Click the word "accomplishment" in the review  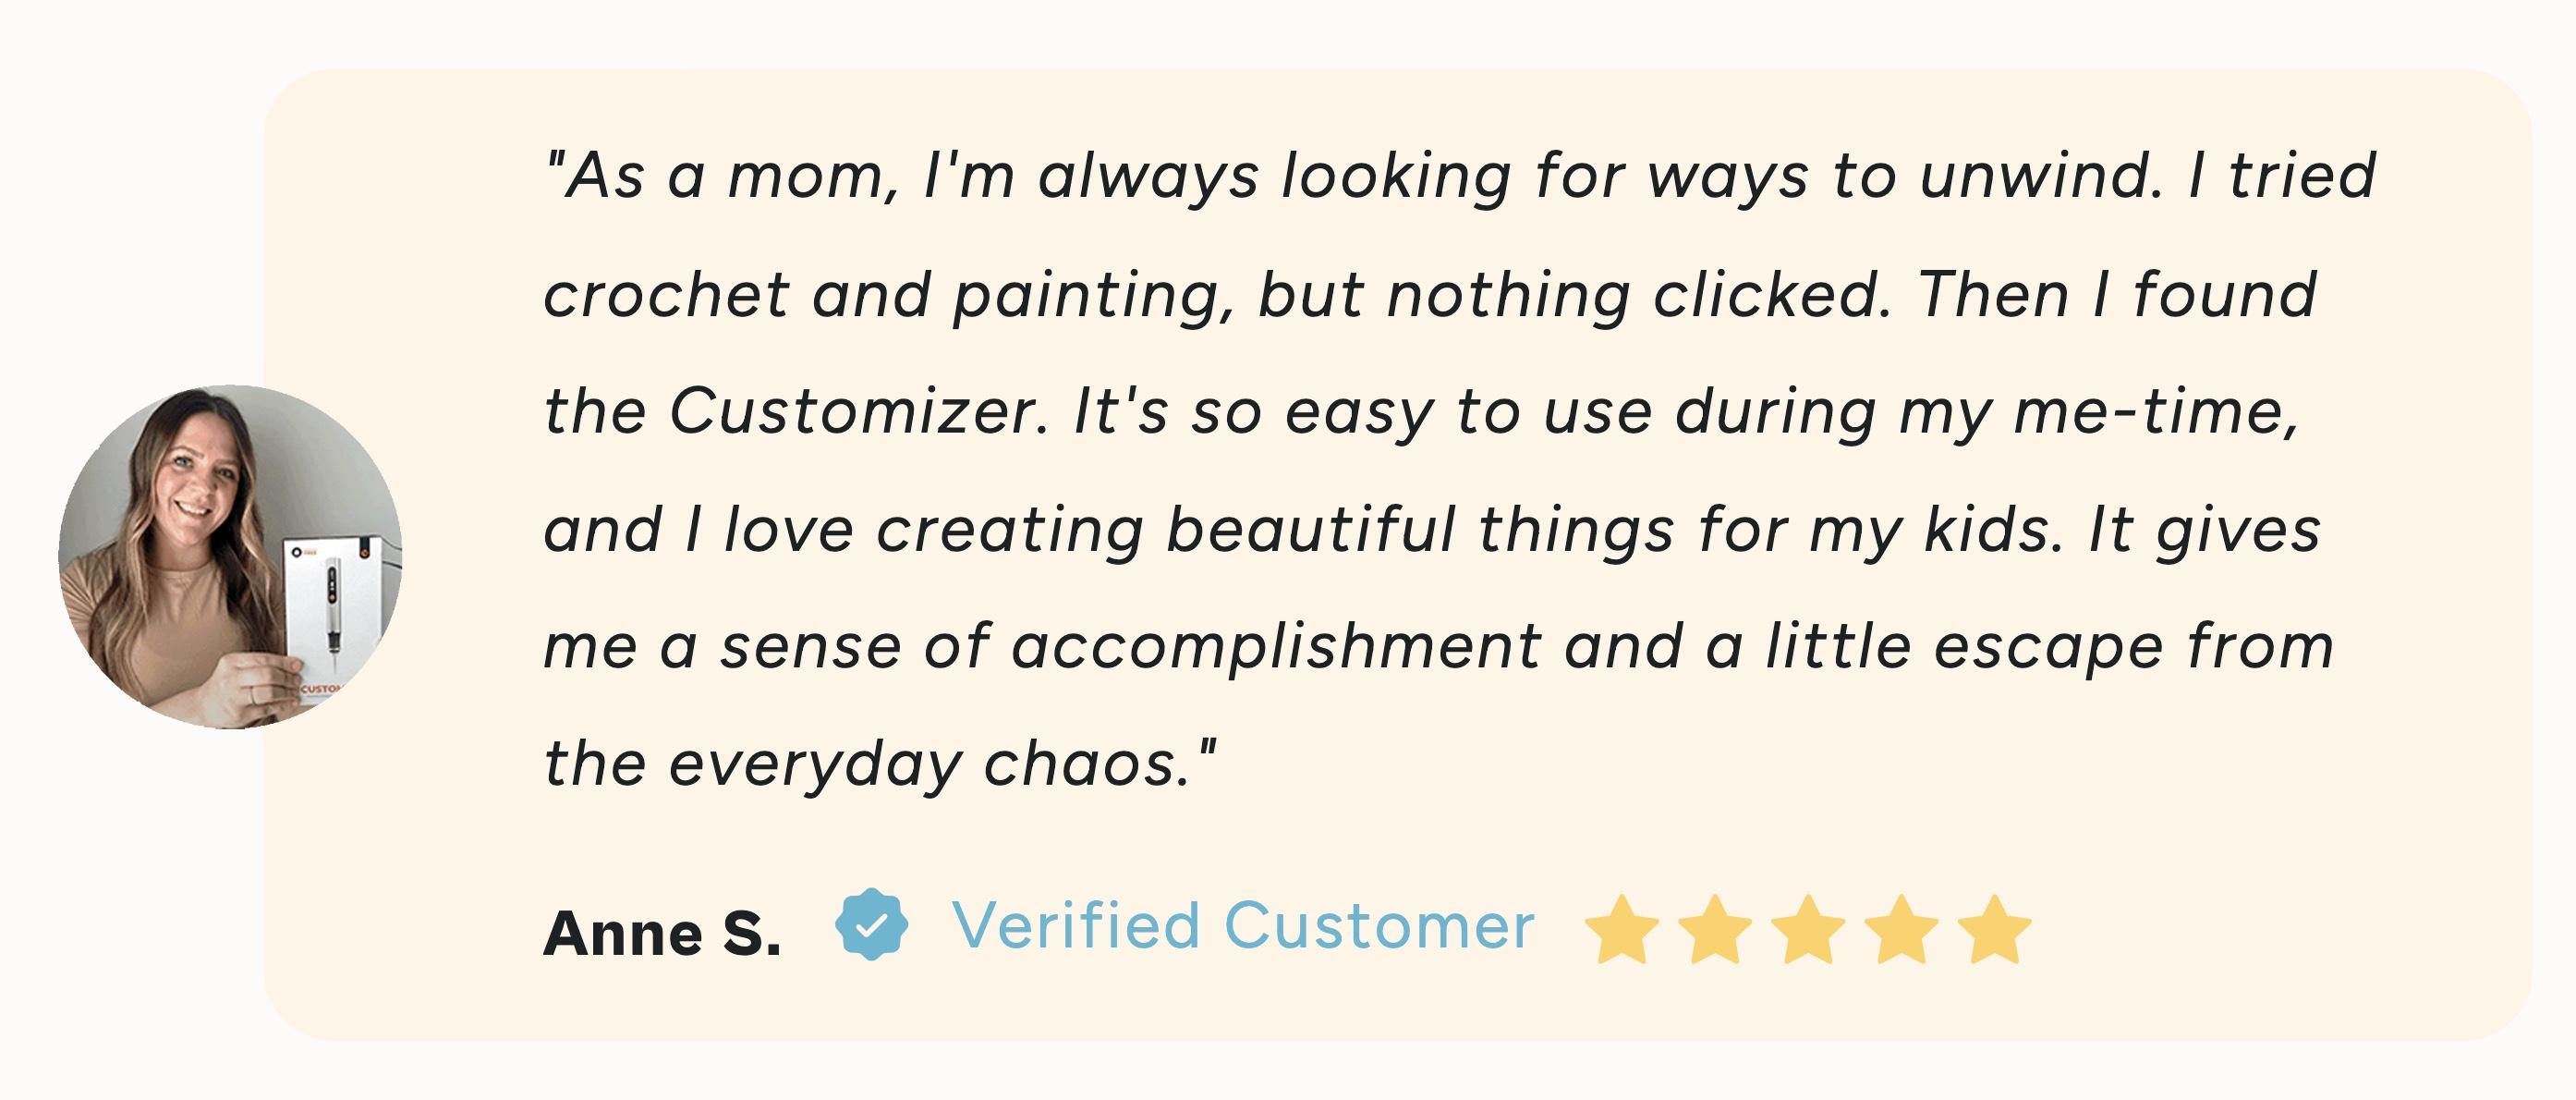[1276, 648]
